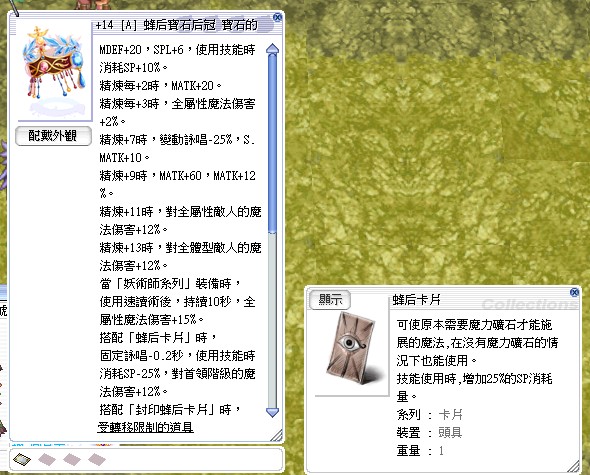The width and height of the screenshot is (590, 475).
Task: Close the 蜂后卡片 card window
Action: coord(574,292)
